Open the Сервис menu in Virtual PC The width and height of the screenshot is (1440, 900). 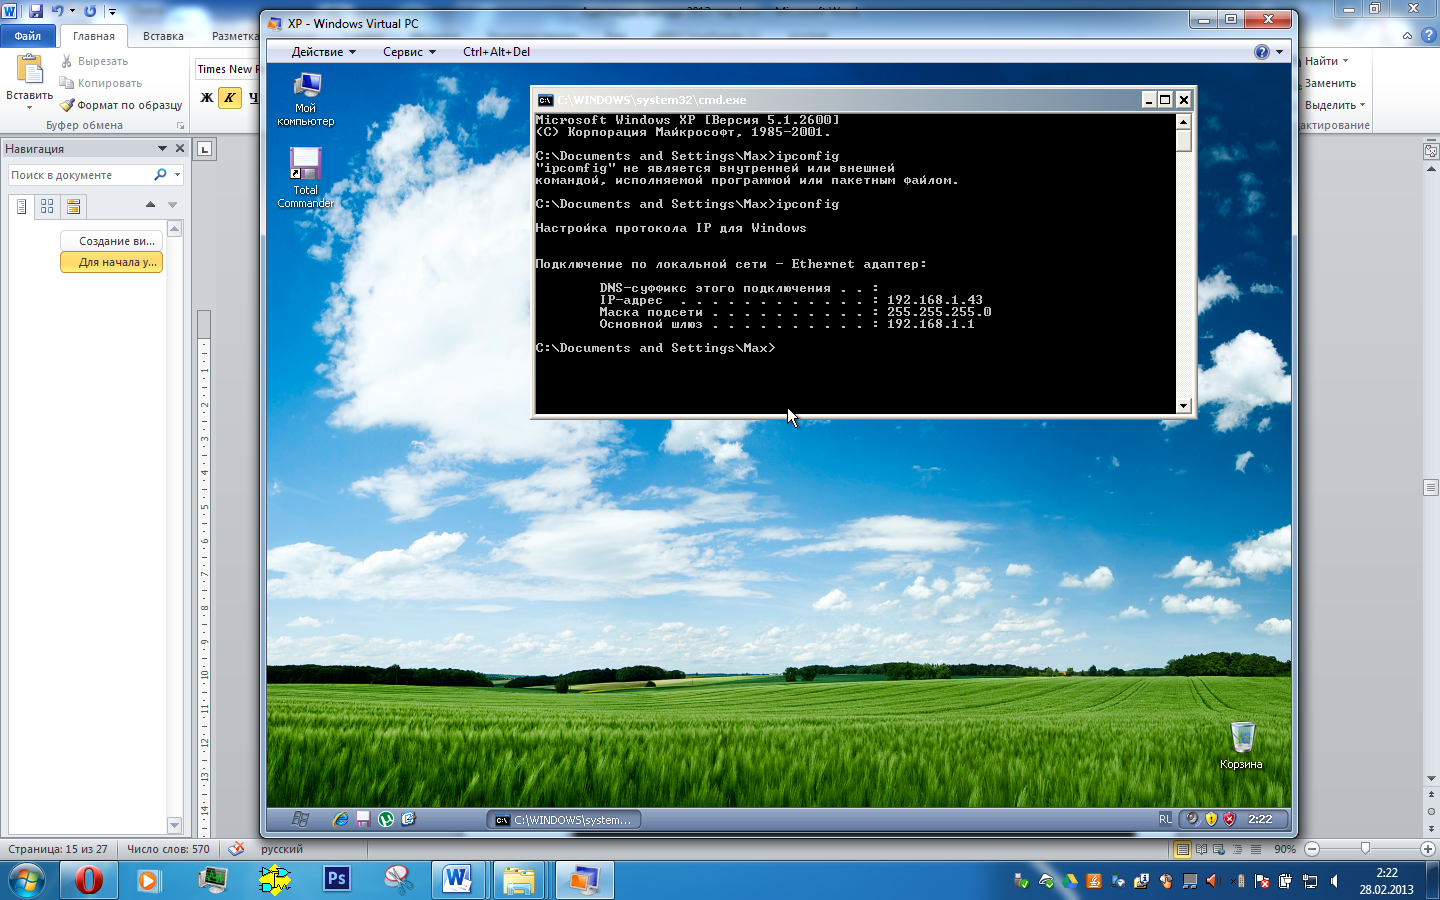409,52
